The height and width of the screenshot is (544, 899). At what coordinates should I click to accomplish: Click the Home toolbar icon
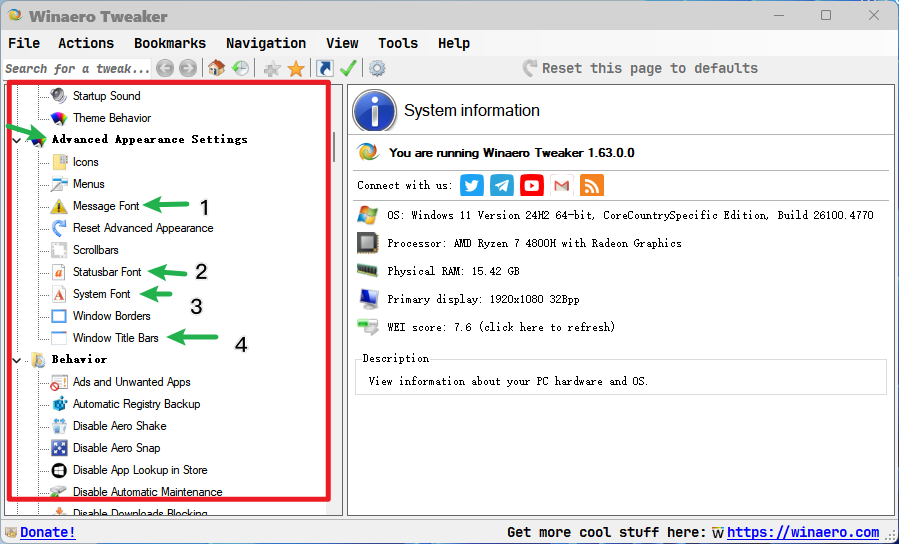click(x=216, y=68)
